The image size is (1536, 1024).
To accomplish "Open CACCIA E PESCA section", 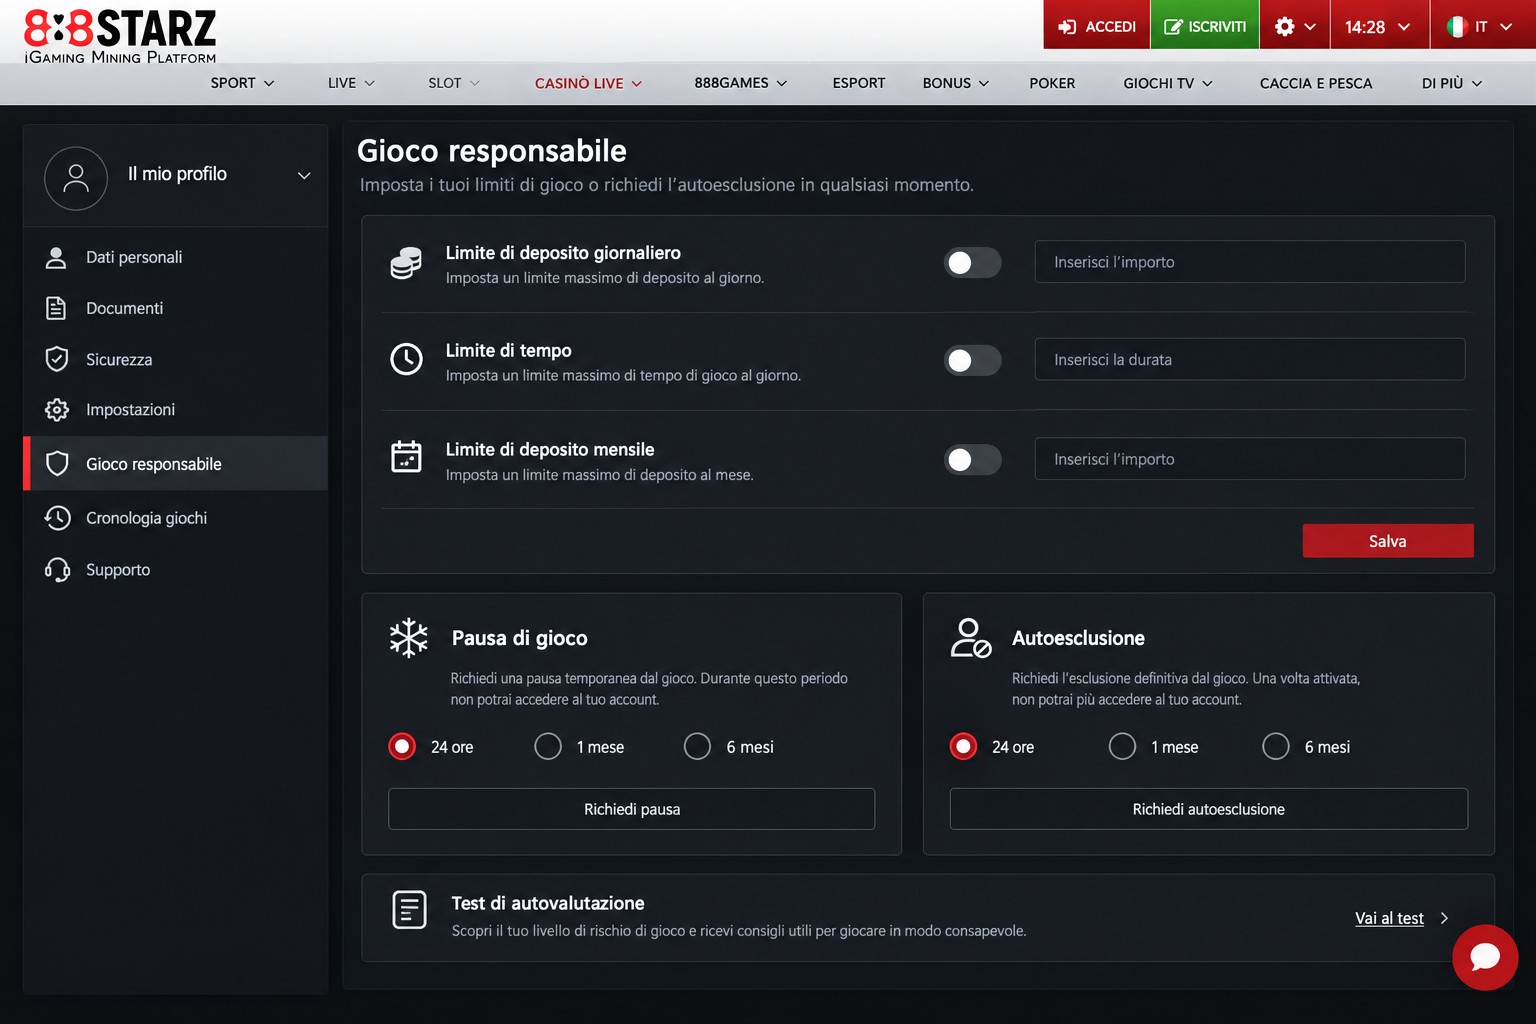I will (1316, 83).
